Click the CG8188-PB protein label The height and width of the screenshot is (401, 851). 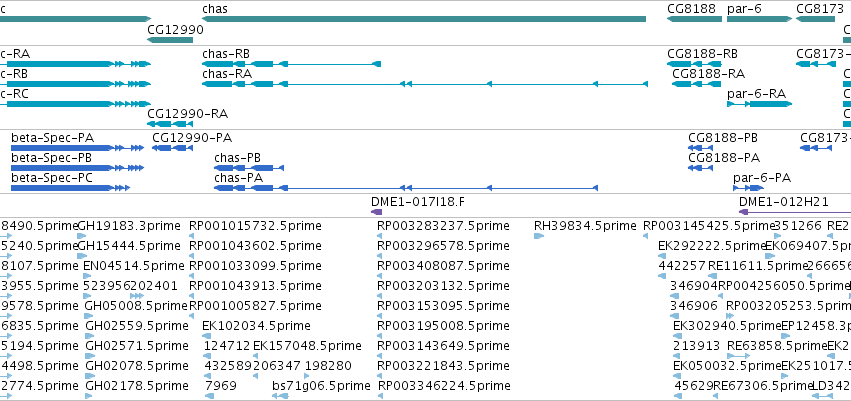click(x=723, y=138)
